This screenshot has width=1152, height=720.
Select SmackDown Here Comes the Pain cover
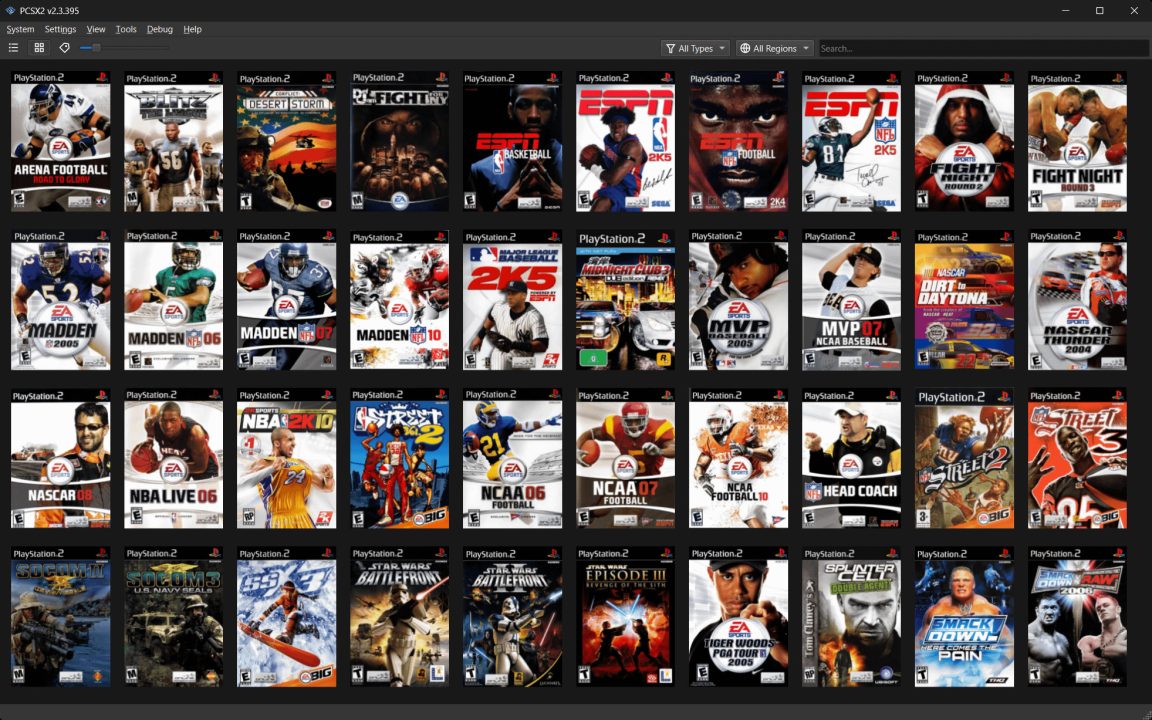[x=965, y=617]
